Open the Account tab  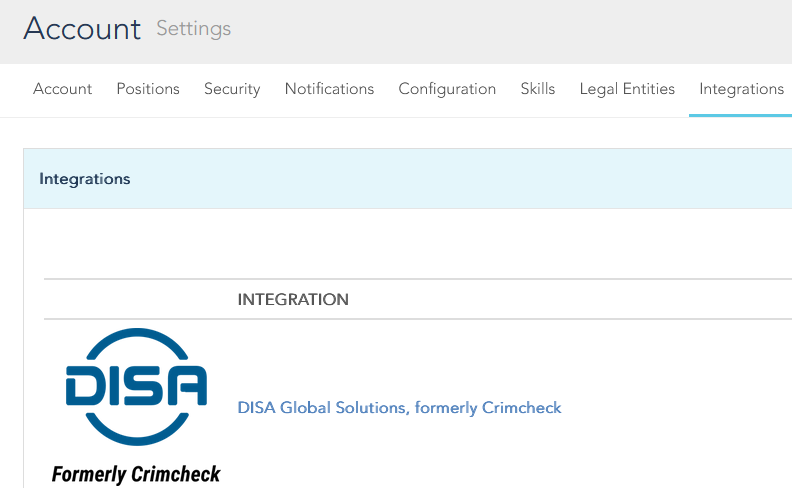click(x=63, y=89)
